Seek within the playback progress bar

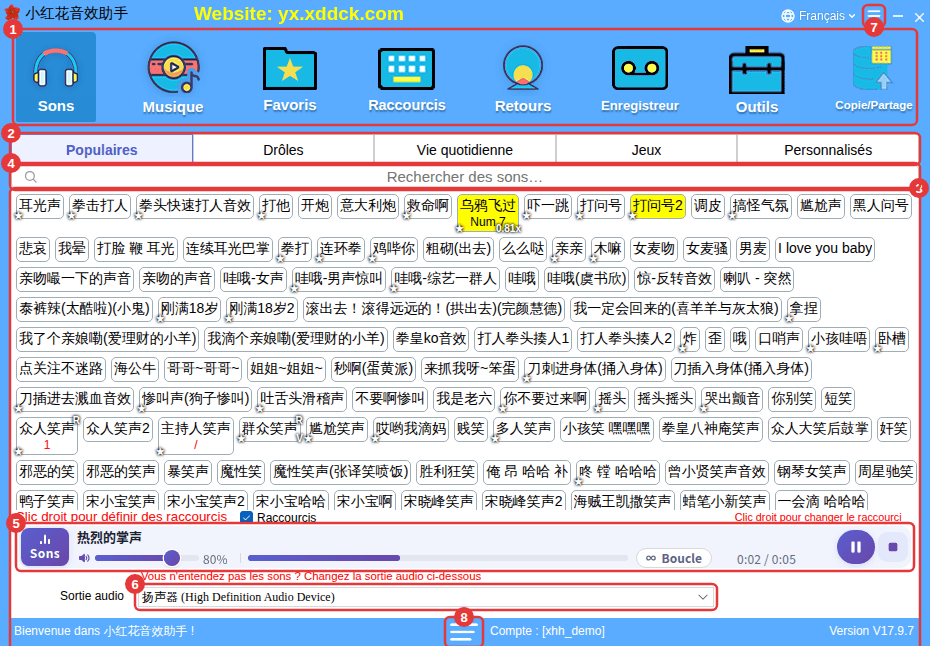(438, 558)
